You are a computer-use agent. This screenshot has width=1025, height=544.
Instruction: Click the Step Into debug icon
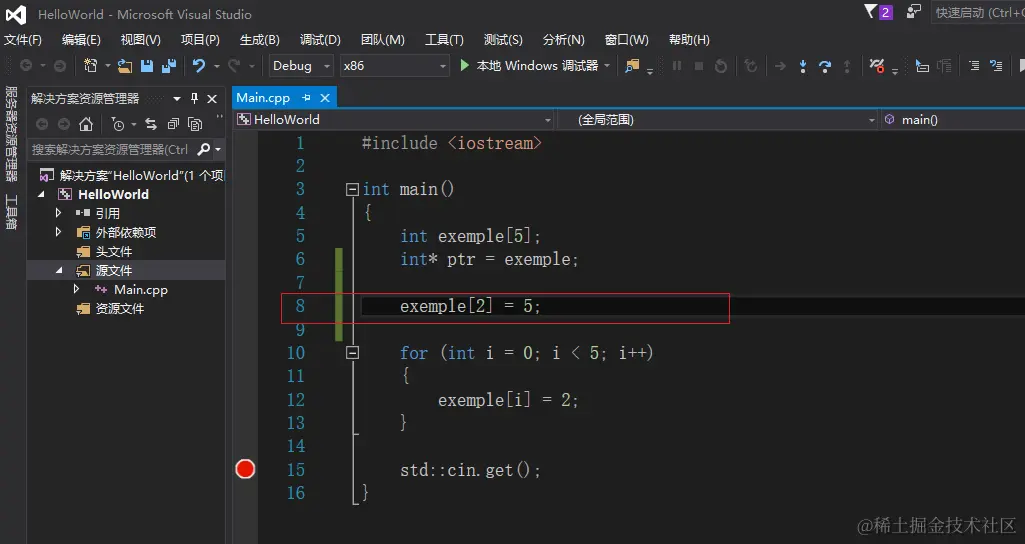(x=803, y=66)
